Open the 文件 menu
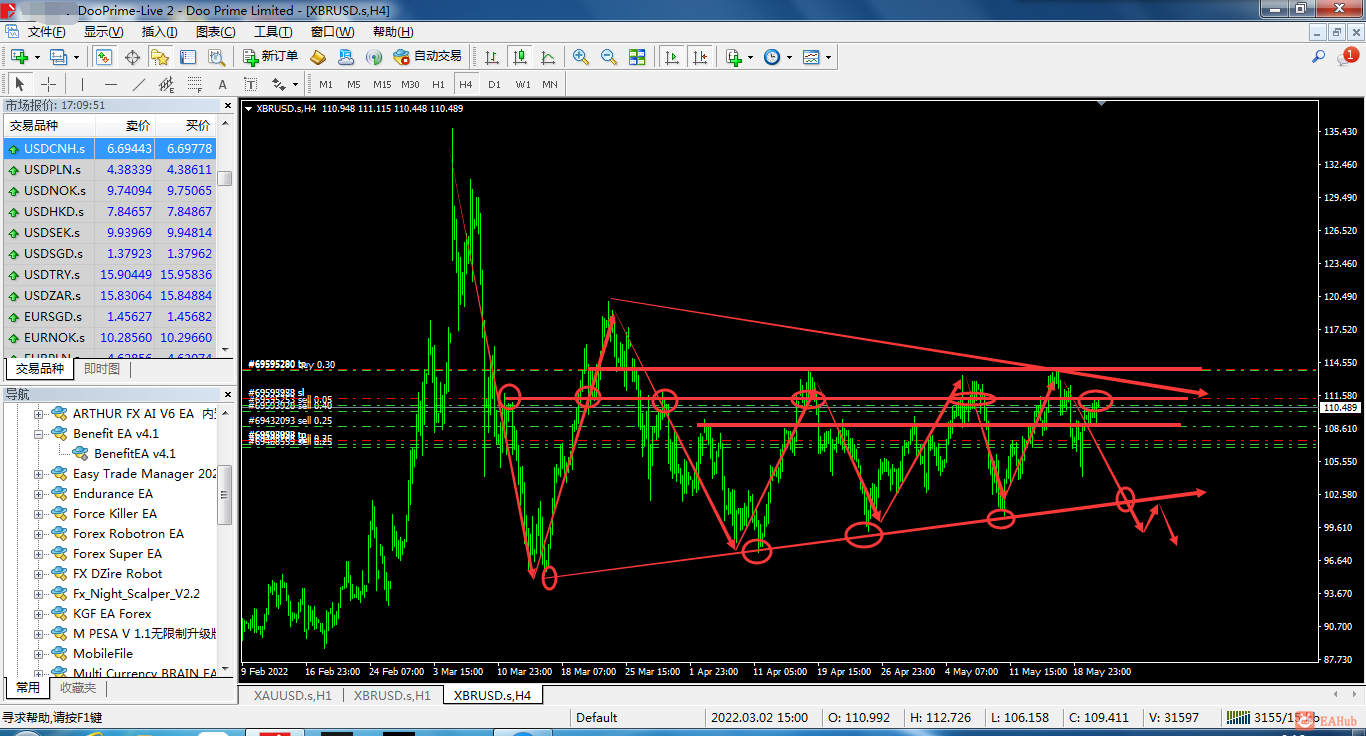 click(x=47, y=32)
